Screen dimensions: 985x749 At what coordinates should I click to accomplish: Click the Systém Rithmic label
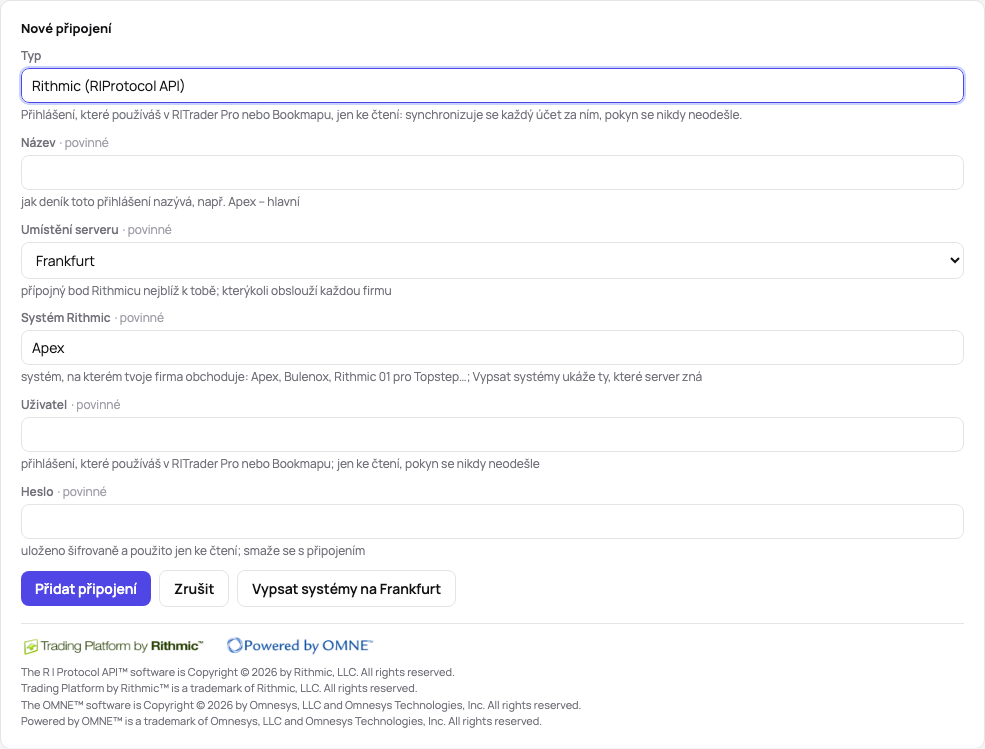66,317
